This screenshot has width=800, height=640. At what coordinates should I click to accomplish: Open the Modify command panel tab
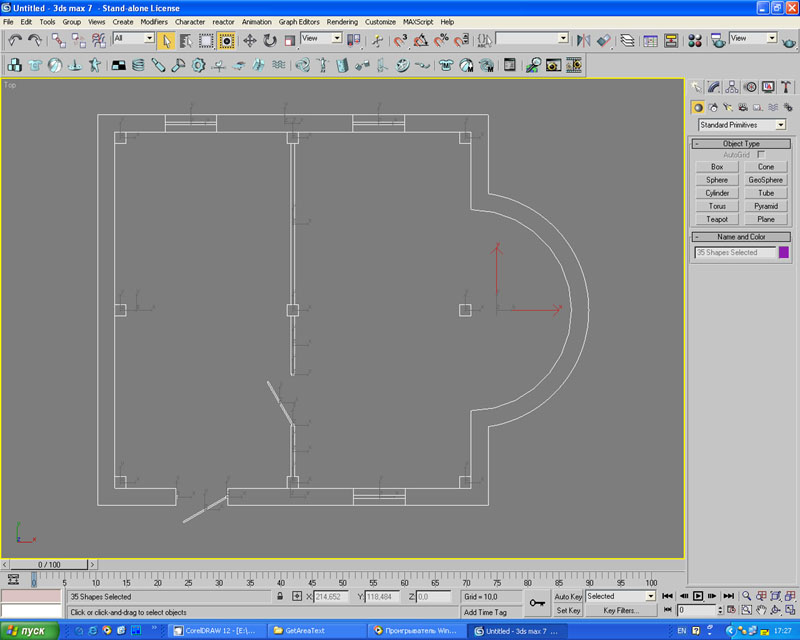[x=714, y=87]
